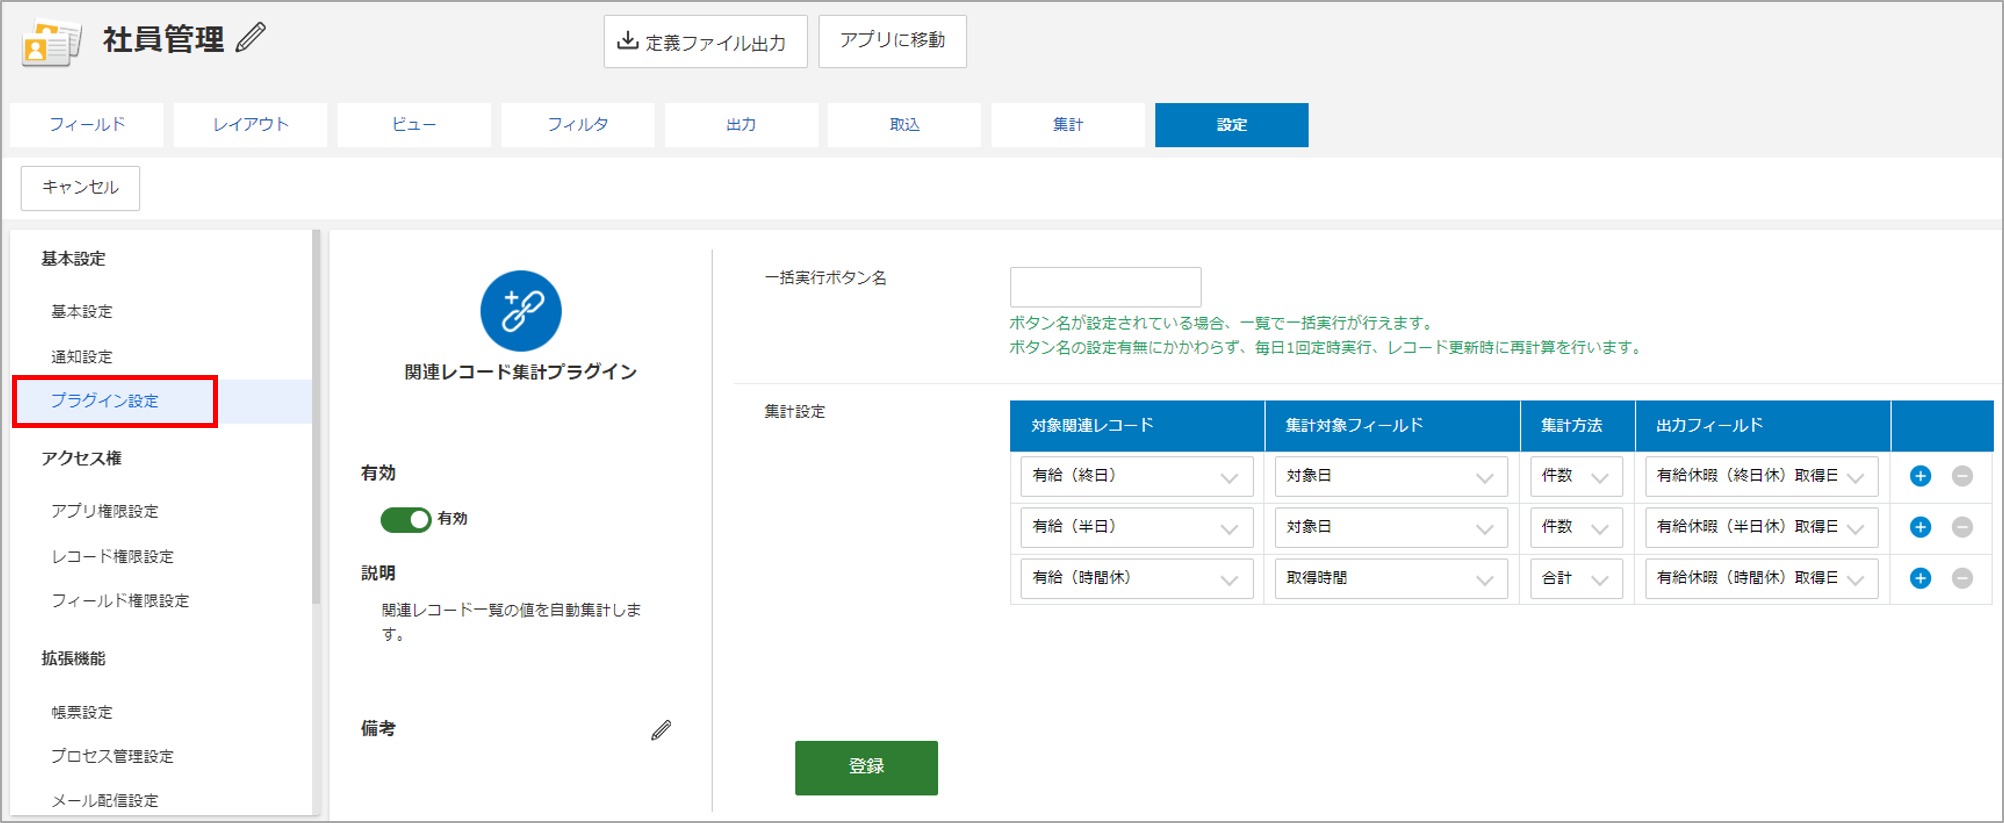Open 件数 method dropdown in 有給（終日） row
The width and height of the screenshot is (2004, 823).
(1576, 476)
